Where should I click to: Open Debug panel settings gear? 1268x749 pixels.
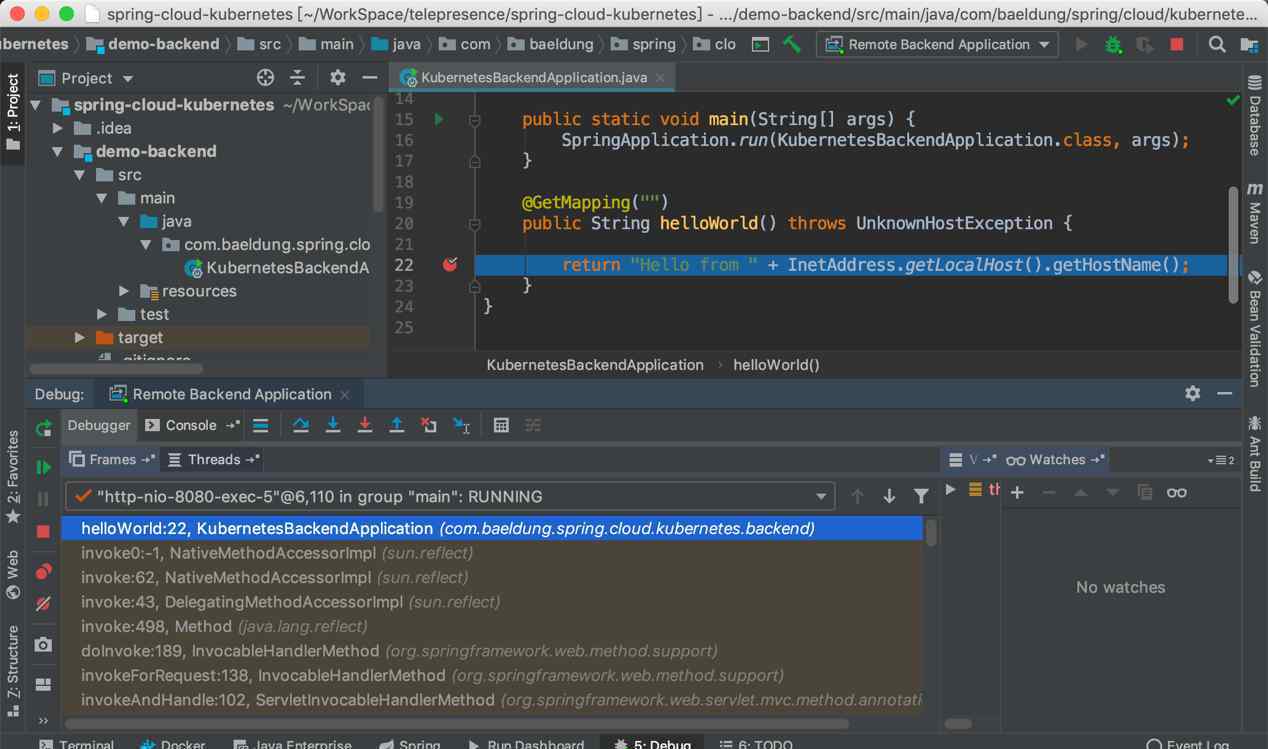tap(1192, 394)
